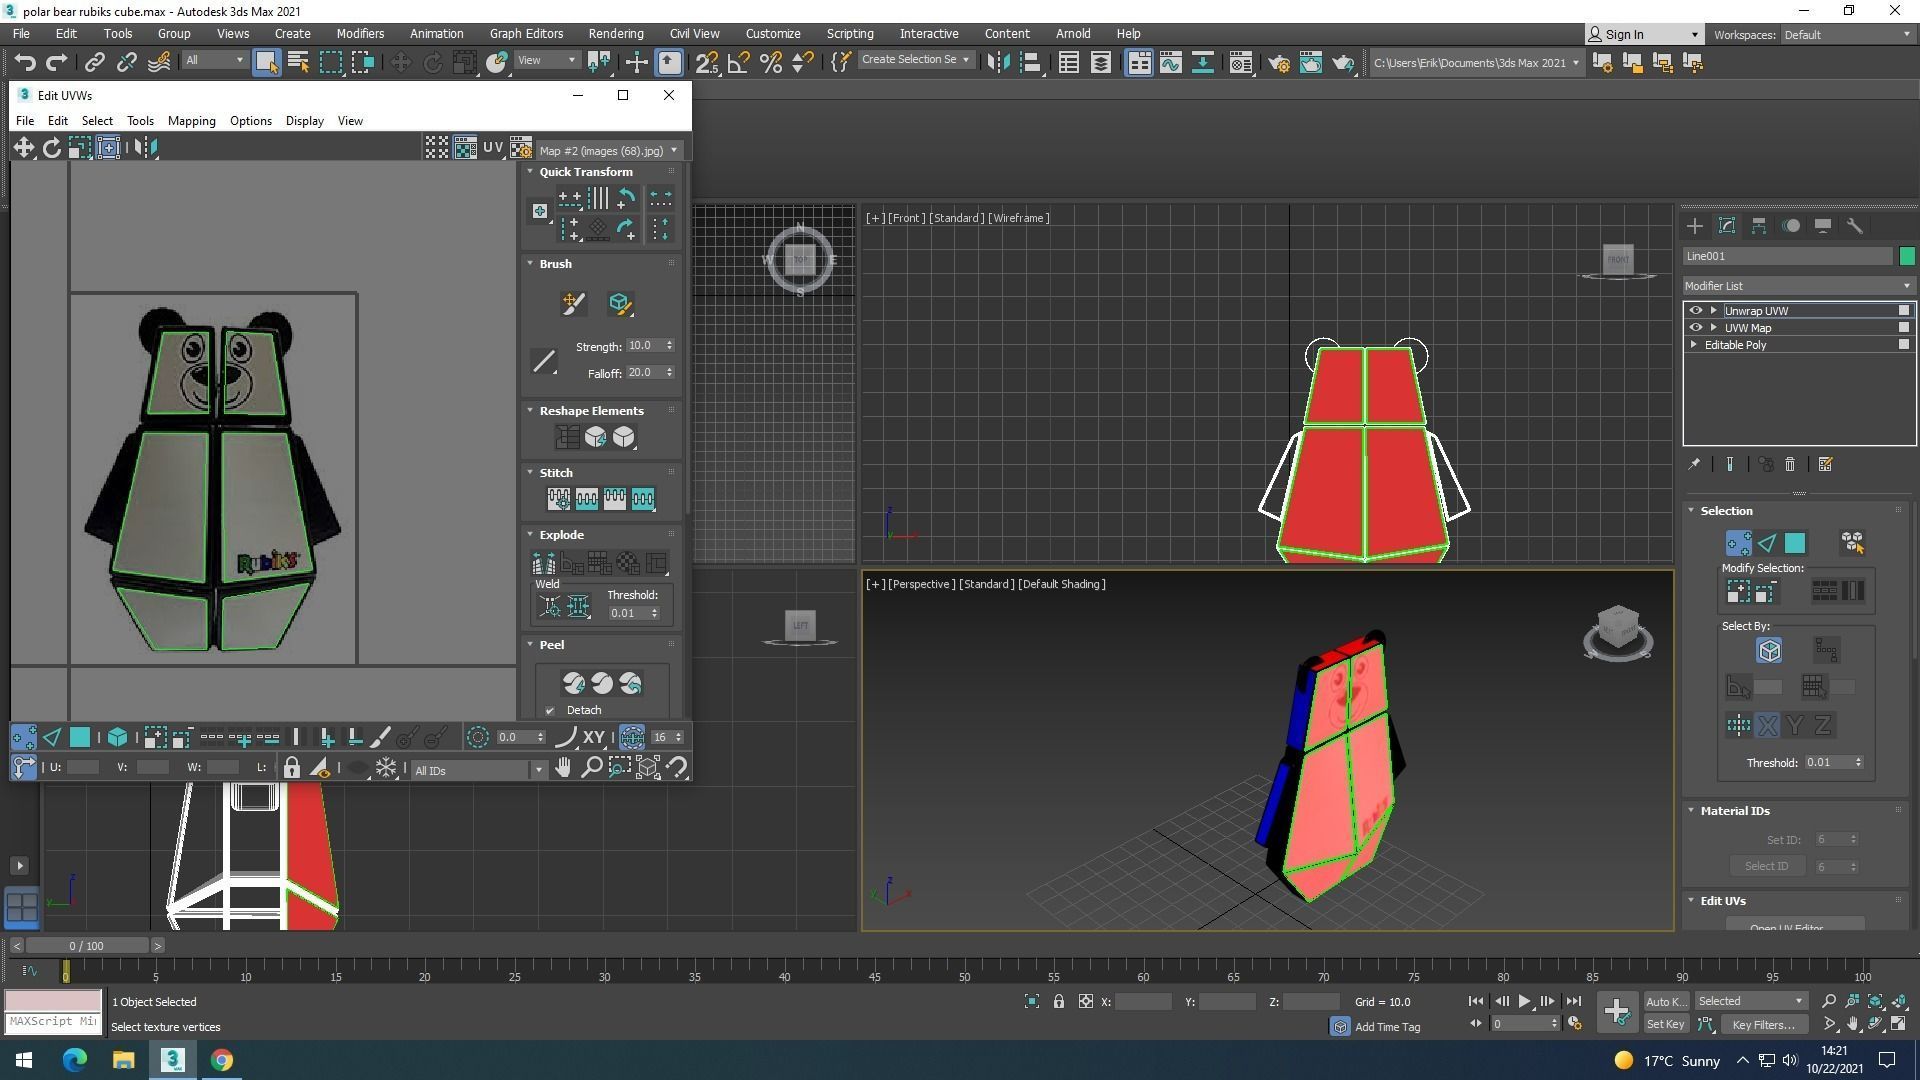Expand the Editable Poly stack entry
Screen dimensions: 1920x1080
pos(1694,345)
